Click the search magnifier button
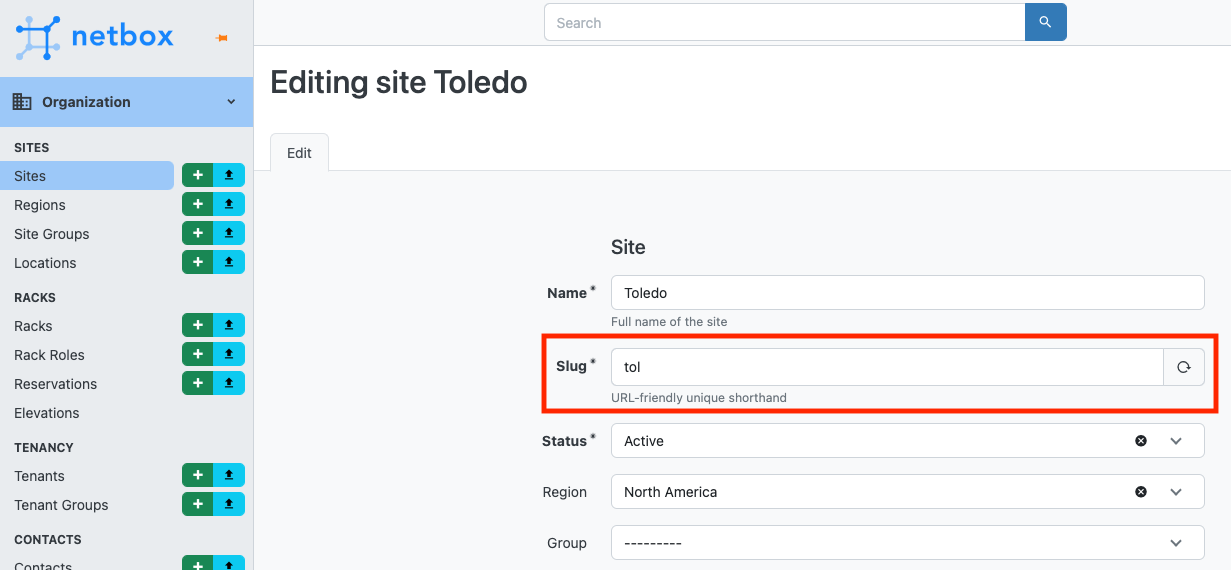Viewport: 1231px width, 570px height. point(1045,22)
